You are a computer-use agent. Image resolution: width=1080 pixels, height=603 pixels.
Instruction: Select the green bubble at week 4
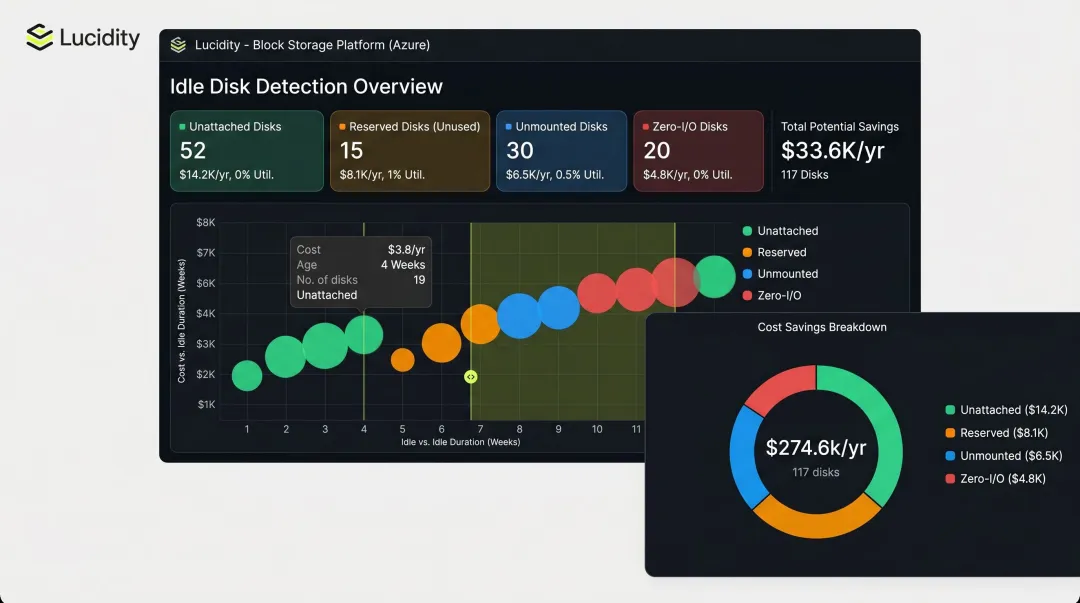364,334
